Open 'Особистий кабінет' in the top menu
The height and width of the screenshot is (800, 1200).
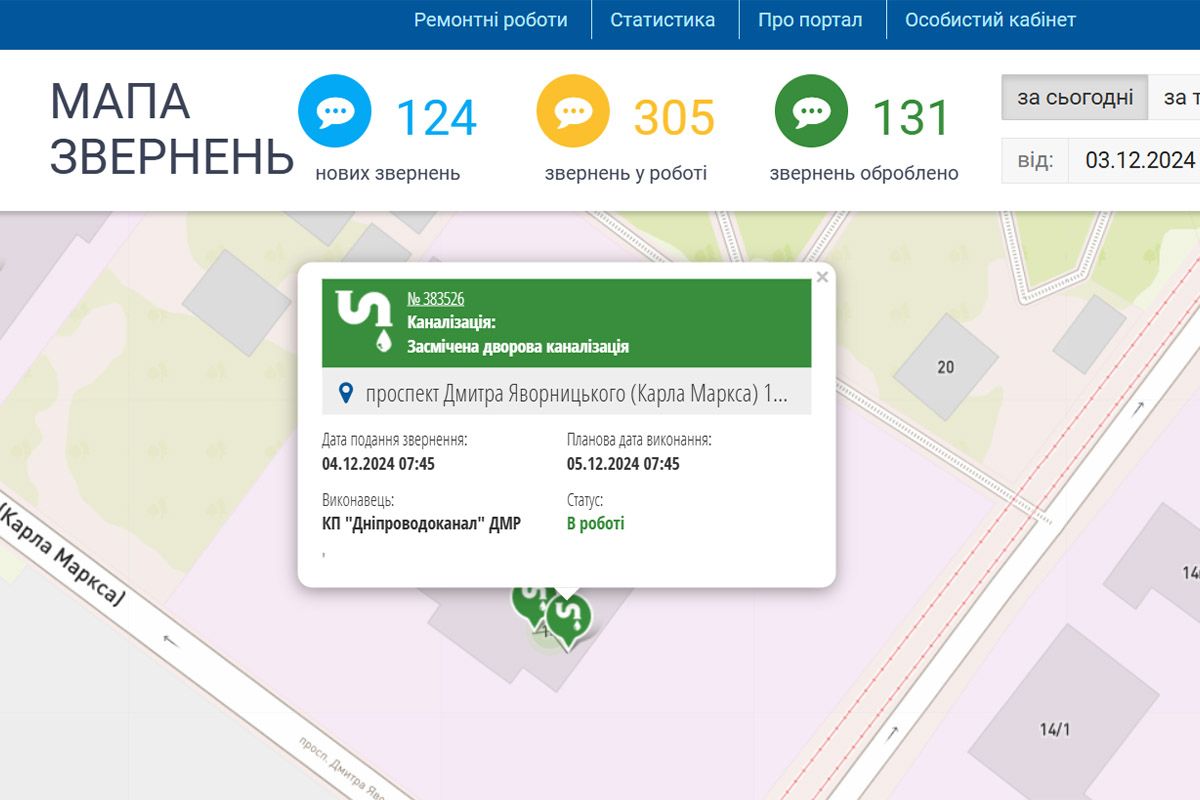coord(990,18)
